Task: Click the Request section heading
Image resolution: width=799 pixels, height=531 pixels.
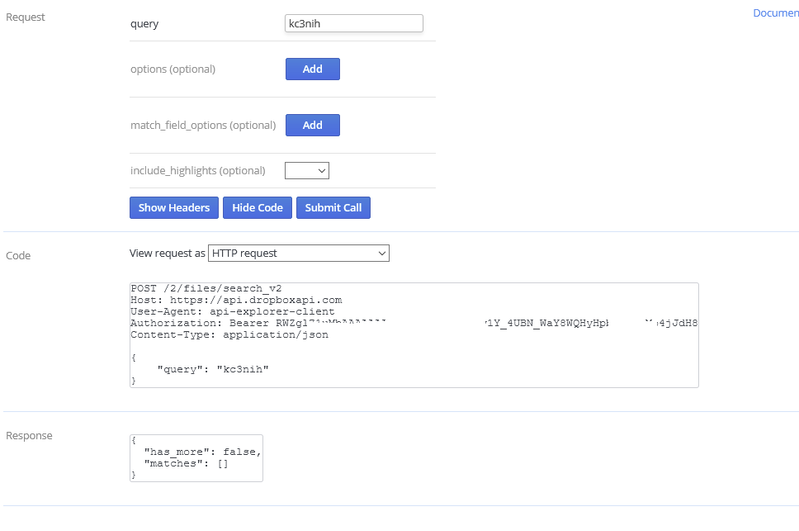Action: pyautogui.click(x=26, y=18)
